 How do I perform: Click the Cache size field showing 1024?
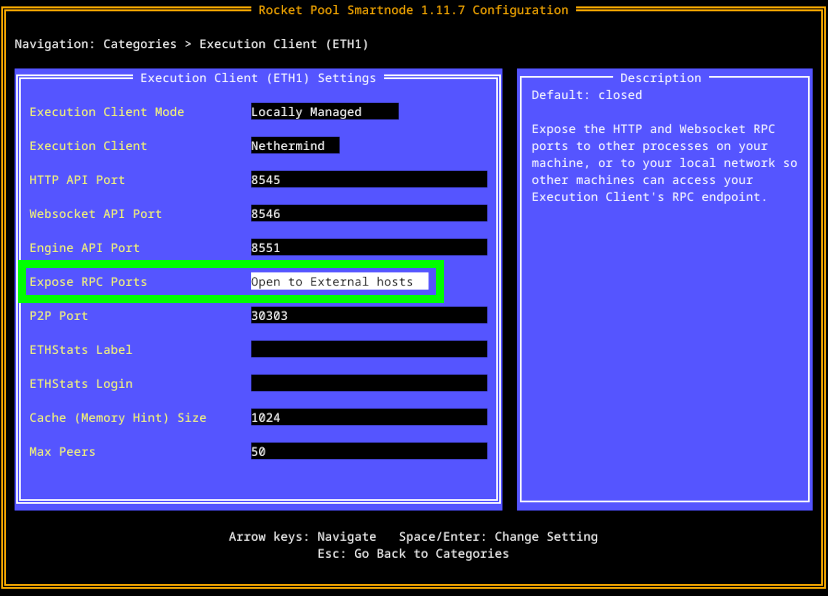click(x=368, y=418)
